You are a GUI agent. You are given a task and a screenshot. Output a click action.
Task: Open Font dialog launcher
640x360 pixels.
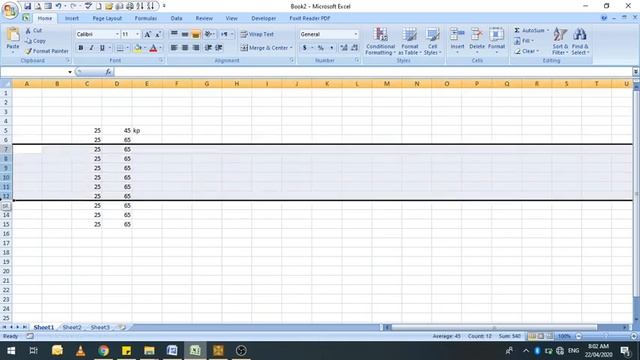tap(161, 60)
